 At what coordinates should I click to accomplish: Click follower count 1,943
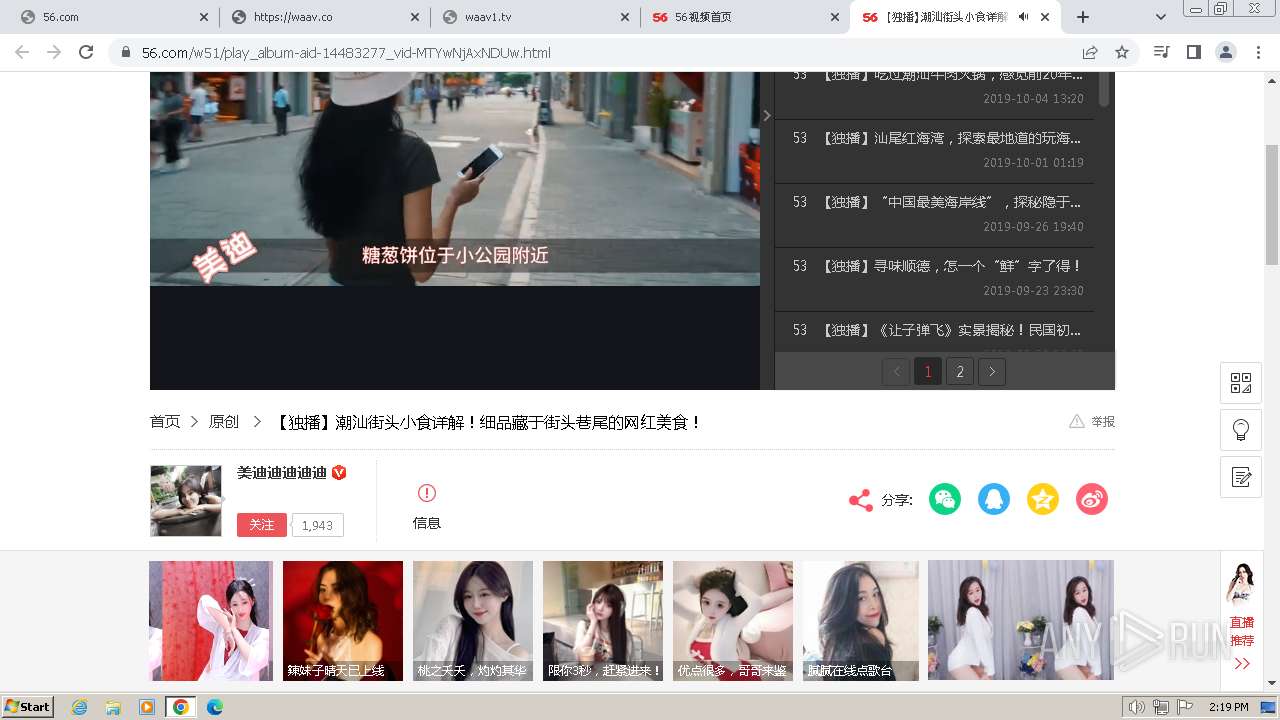[x=317, y=525]
